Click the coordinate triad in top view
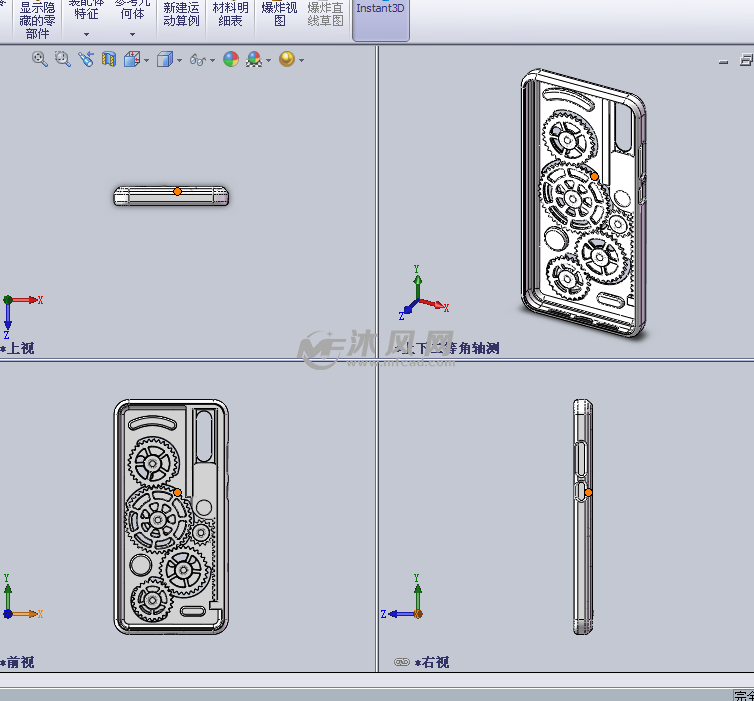 [22, 317]
